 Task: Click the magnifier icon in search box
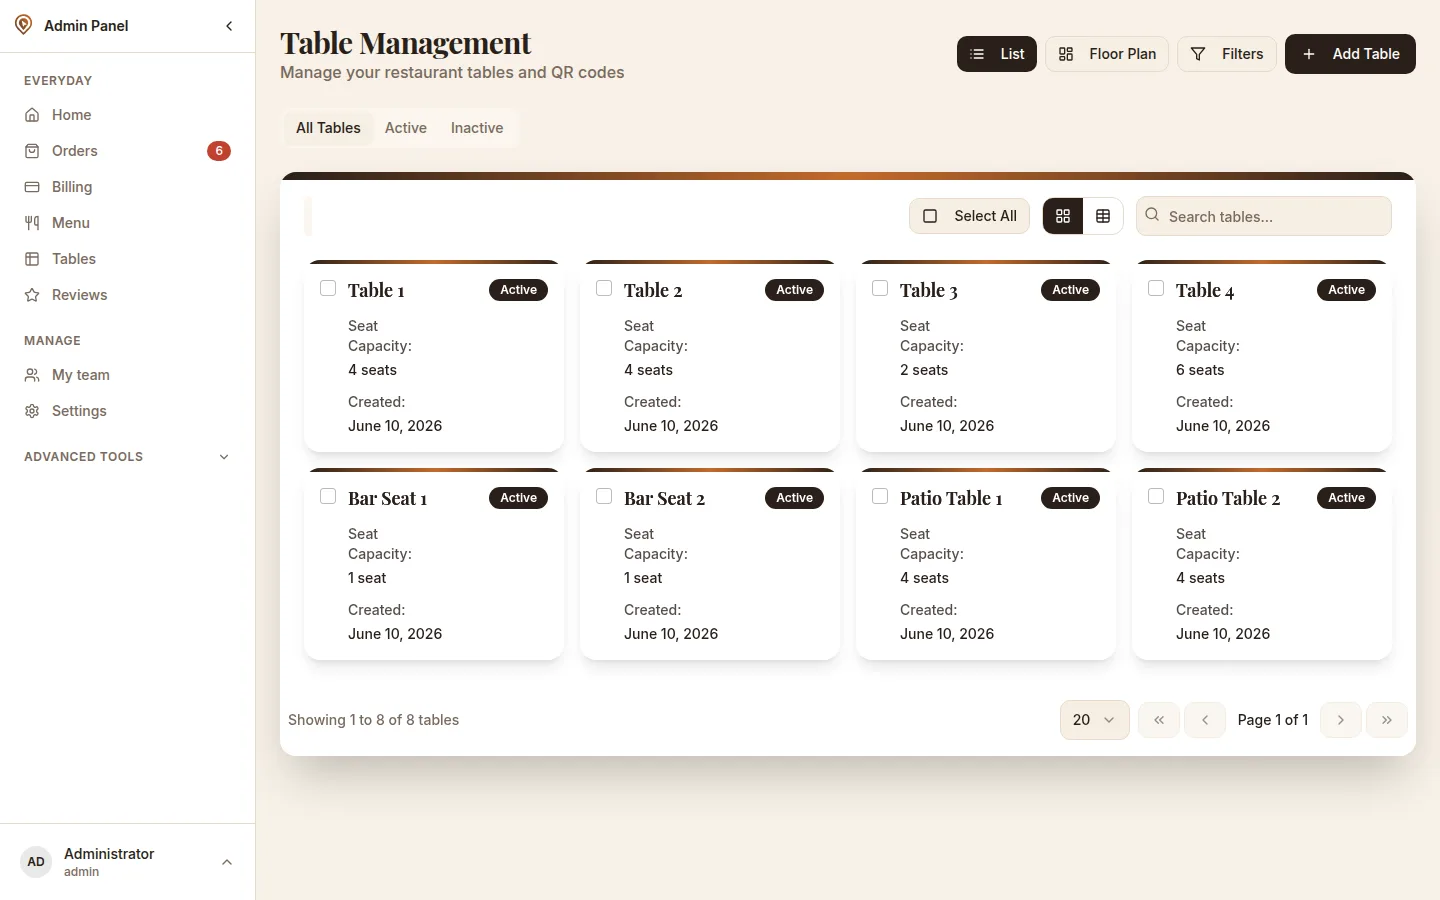coord(1152,215)
